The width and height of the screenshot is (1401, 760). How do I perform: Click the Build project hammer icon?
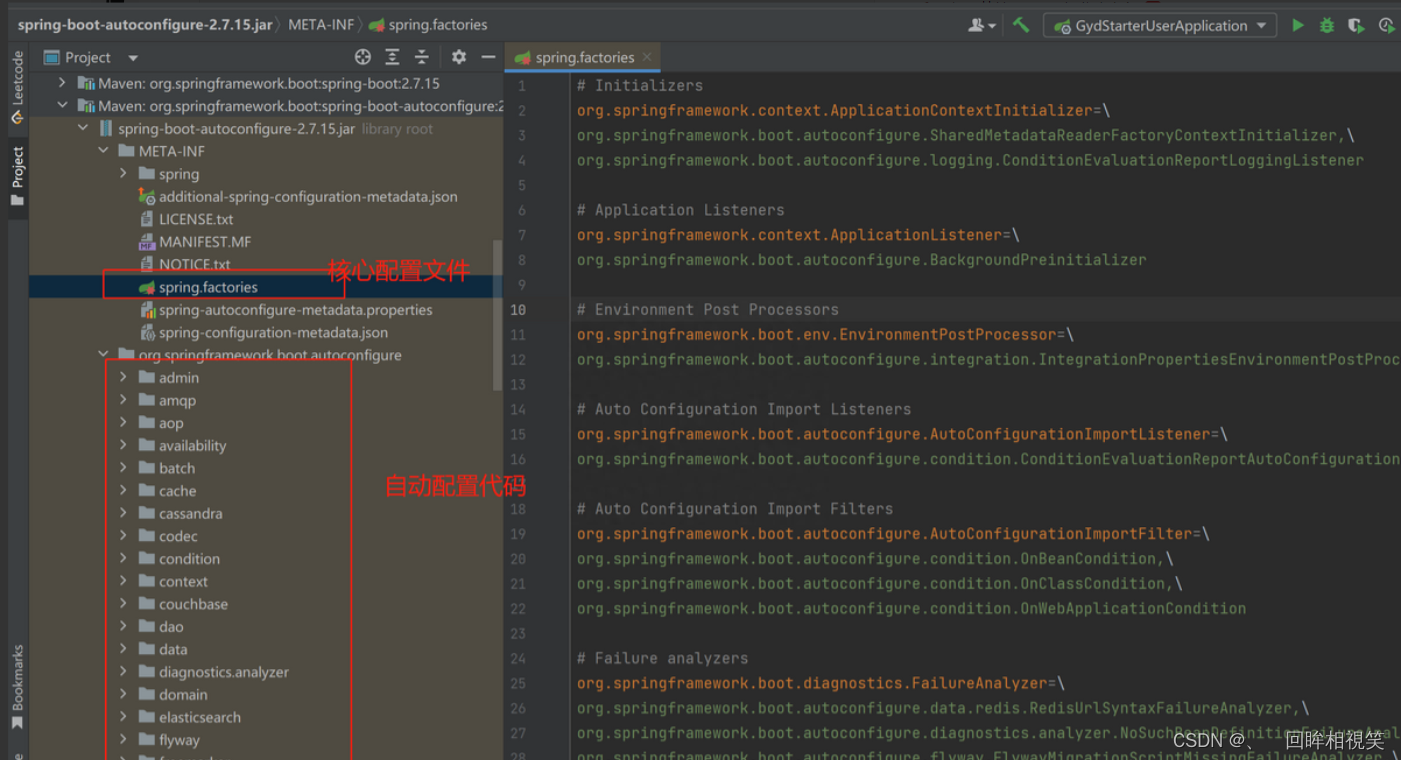pyautogui.click(x=1021, y=25)
